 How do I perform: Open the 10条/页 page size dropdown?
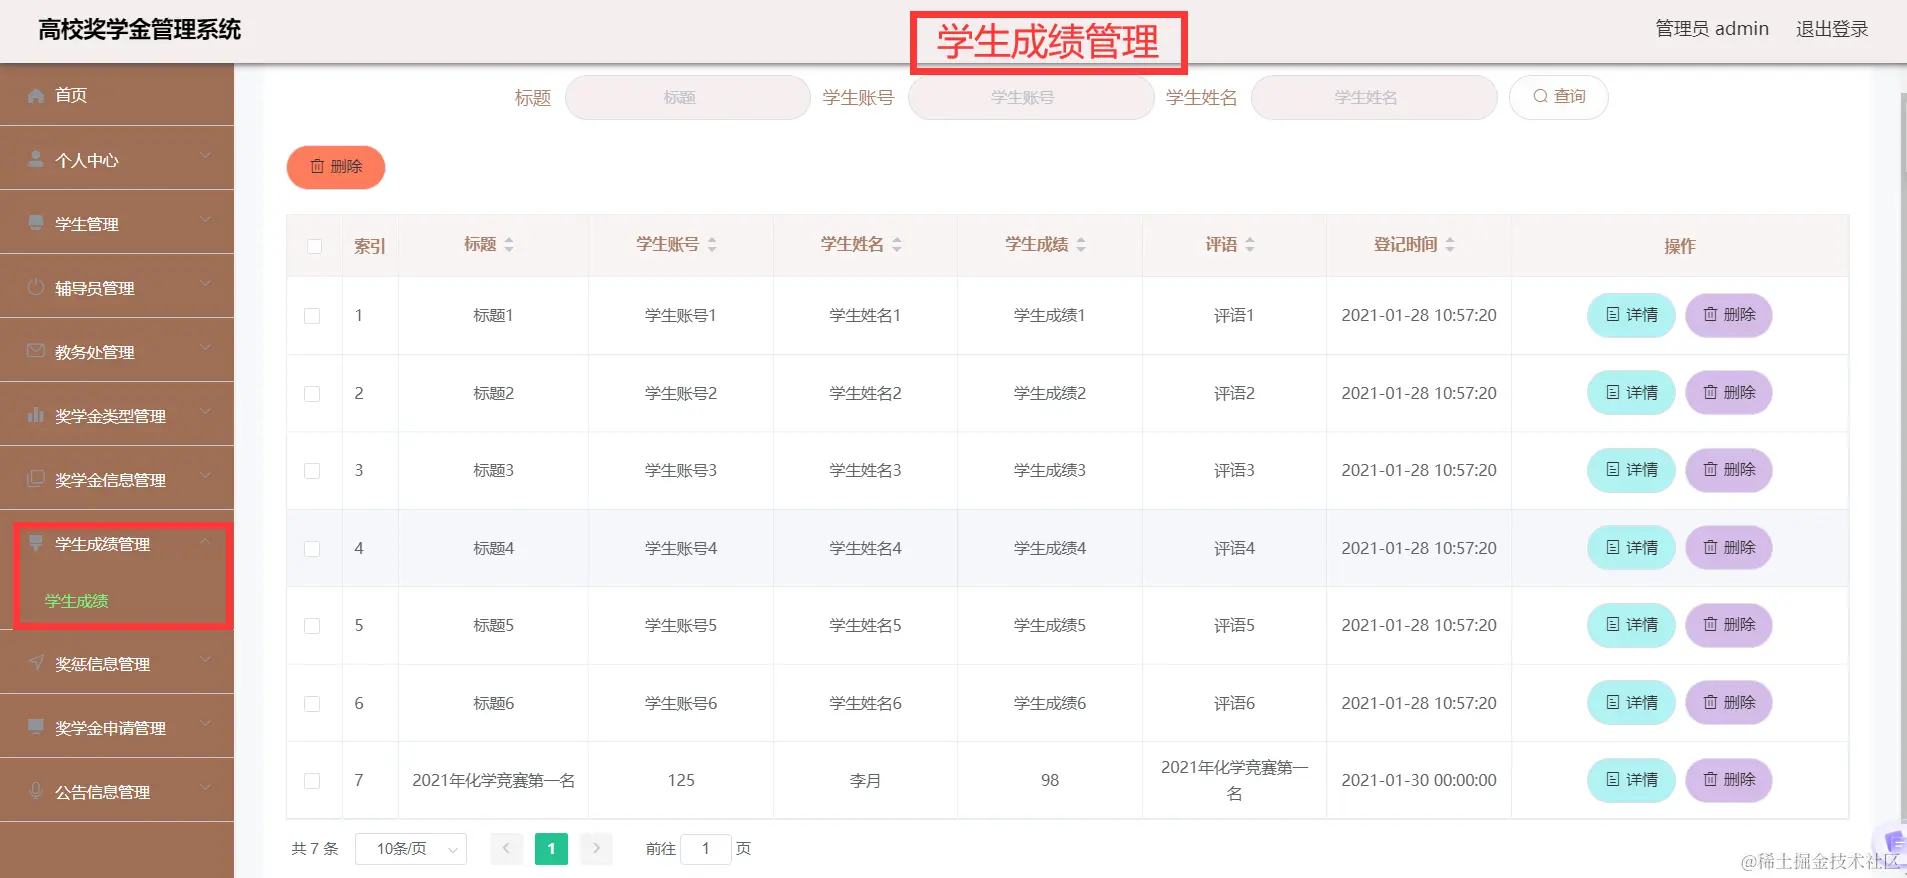coord(411,849)
